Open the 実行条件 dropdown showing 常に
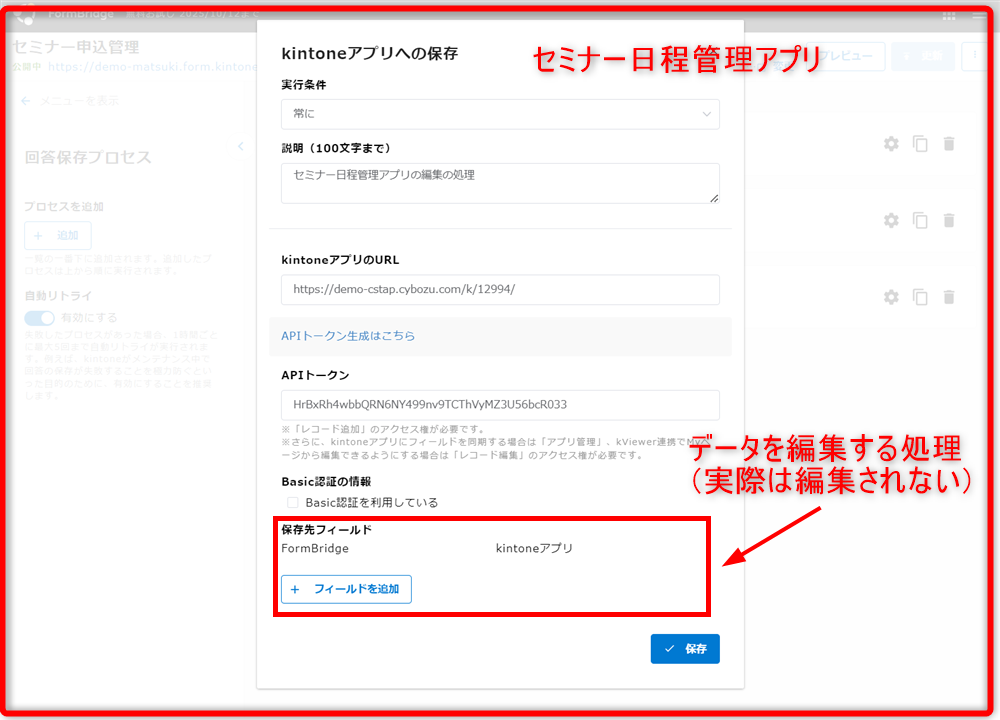This screenshot has height=720, width=1000. click(500, 114)
